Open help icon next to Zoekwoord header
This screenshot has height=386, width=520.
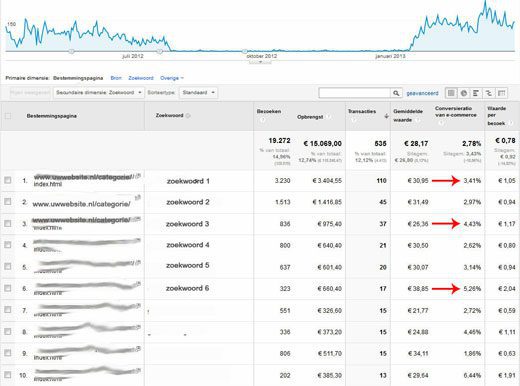188,116
